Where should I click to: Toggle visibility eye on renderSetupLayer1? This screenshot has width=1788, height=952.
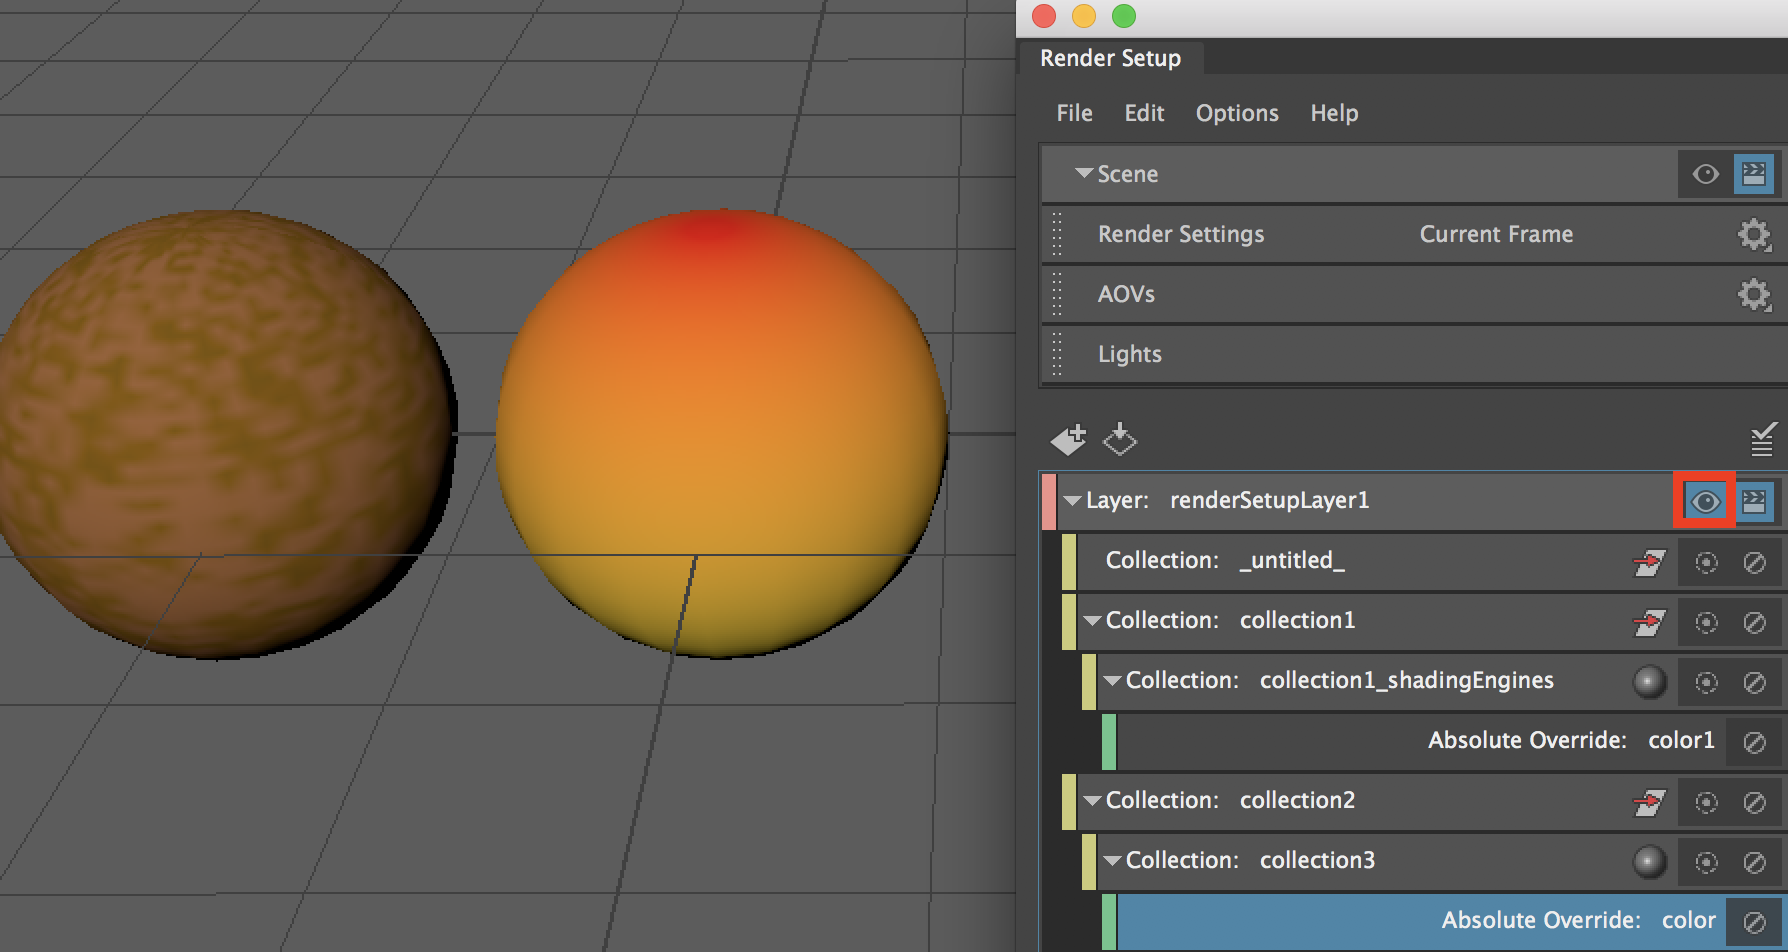click(1706, 501)
